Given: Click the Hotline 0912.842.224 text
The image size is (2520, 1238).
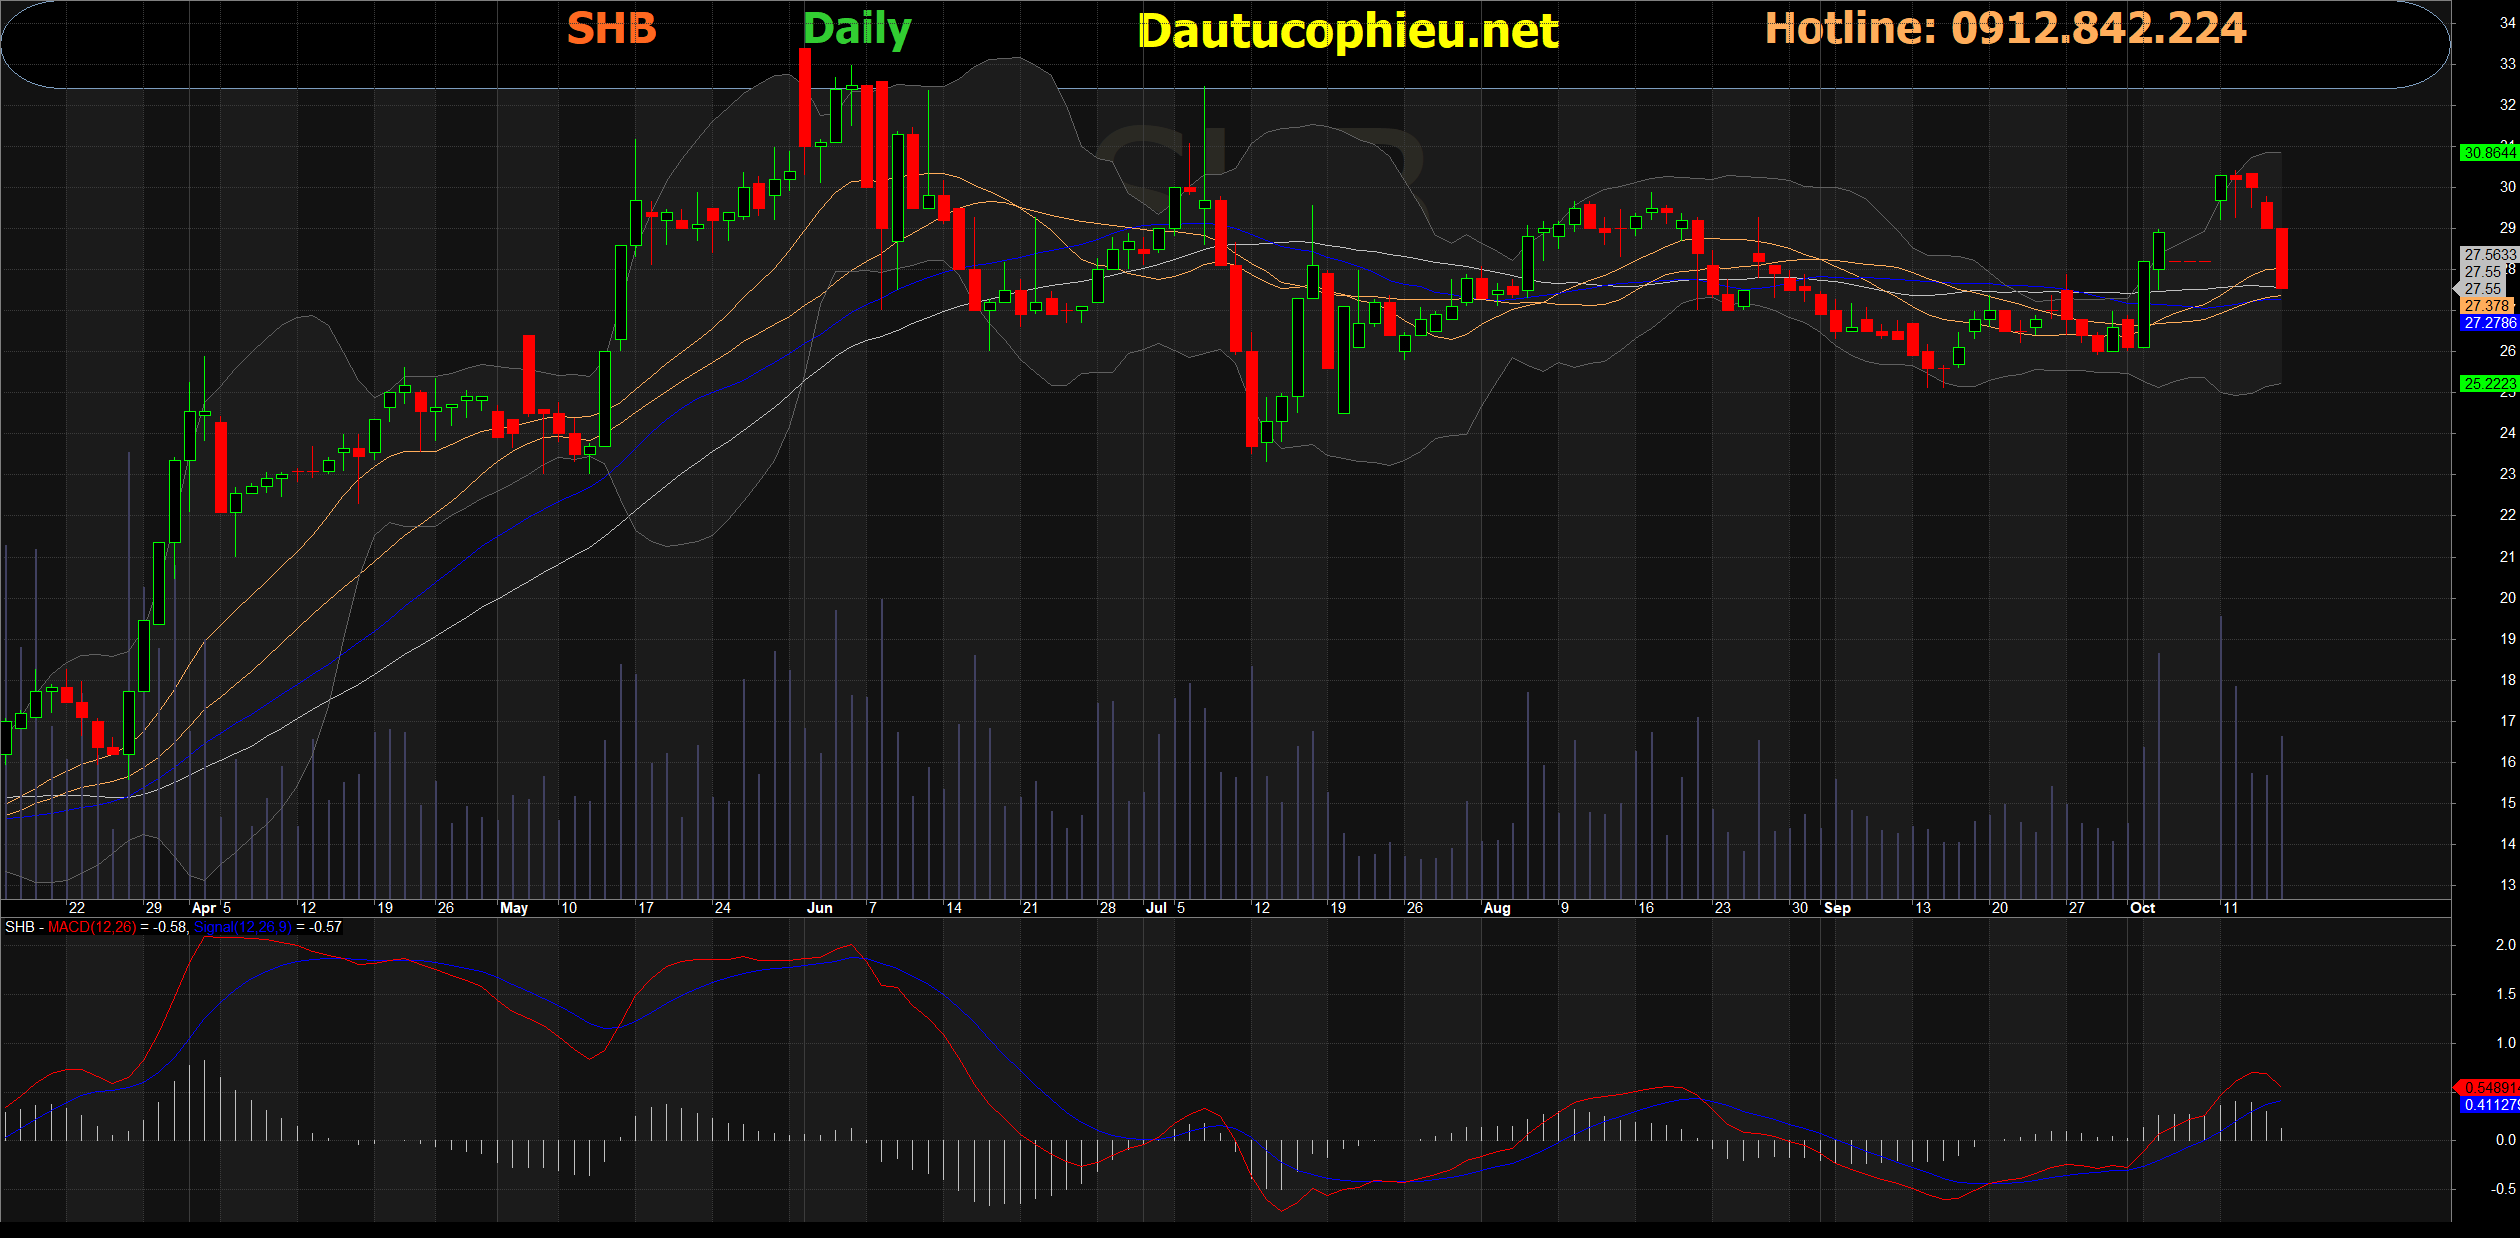Looking at the screenshot, I should [2005, 29].
